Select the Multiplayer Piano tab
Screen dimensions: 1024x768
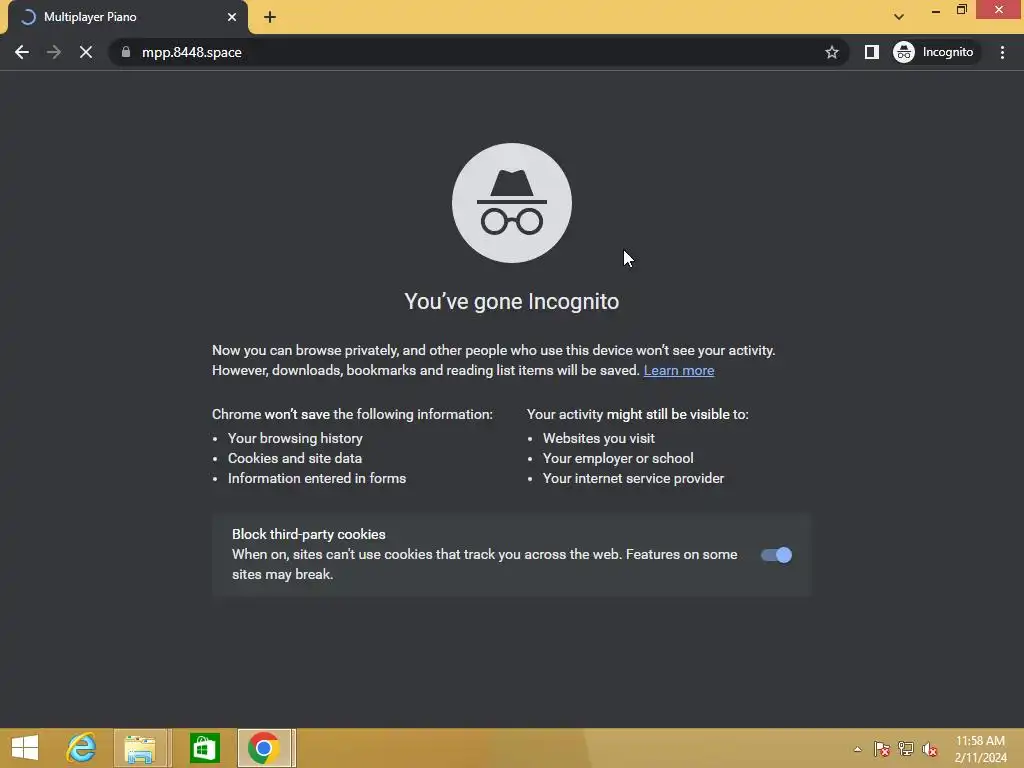coord(127,17)
